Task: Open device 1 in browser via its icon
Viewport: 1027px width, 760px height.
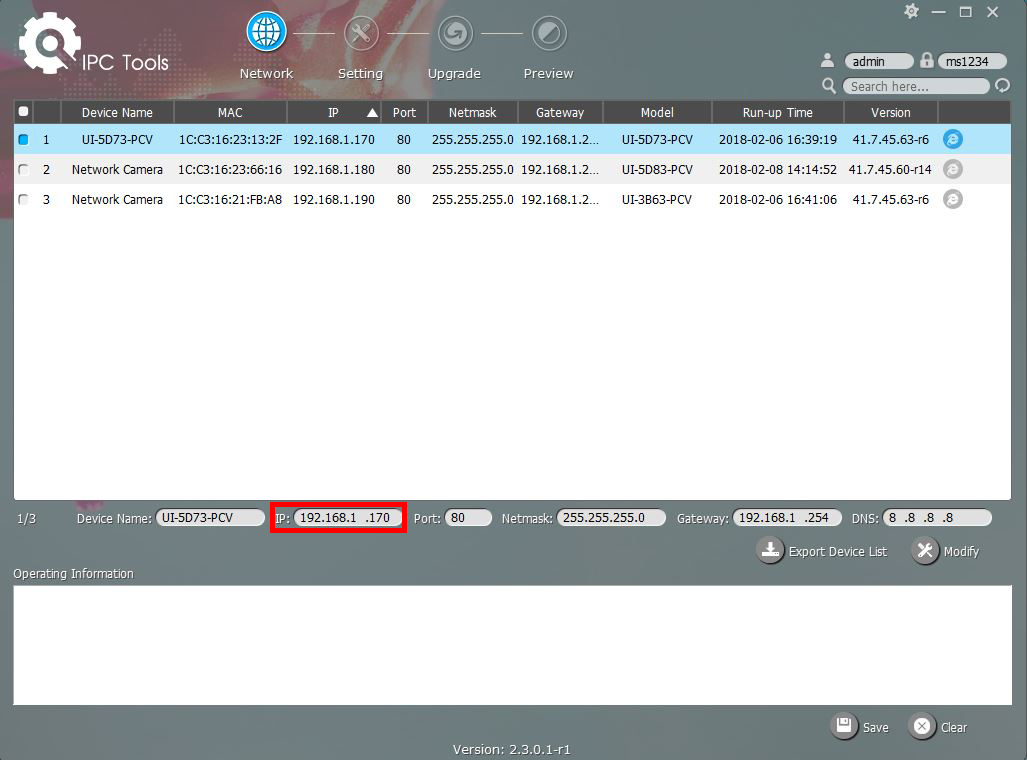Action: click(x=951, y=139)
